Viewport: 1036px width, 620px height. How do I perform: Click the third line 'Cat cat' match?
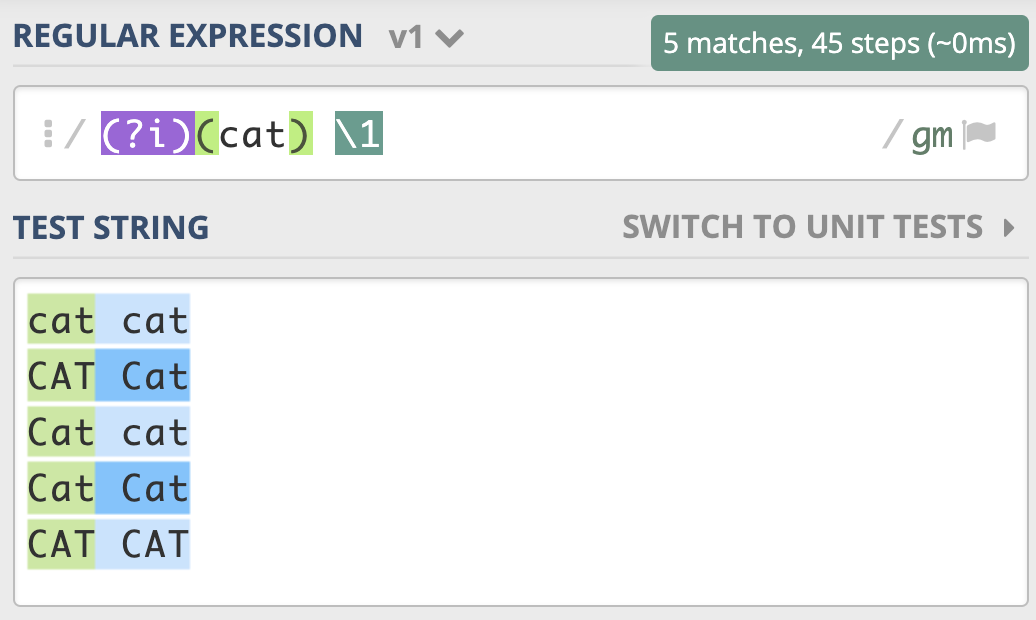pos(108,432)
